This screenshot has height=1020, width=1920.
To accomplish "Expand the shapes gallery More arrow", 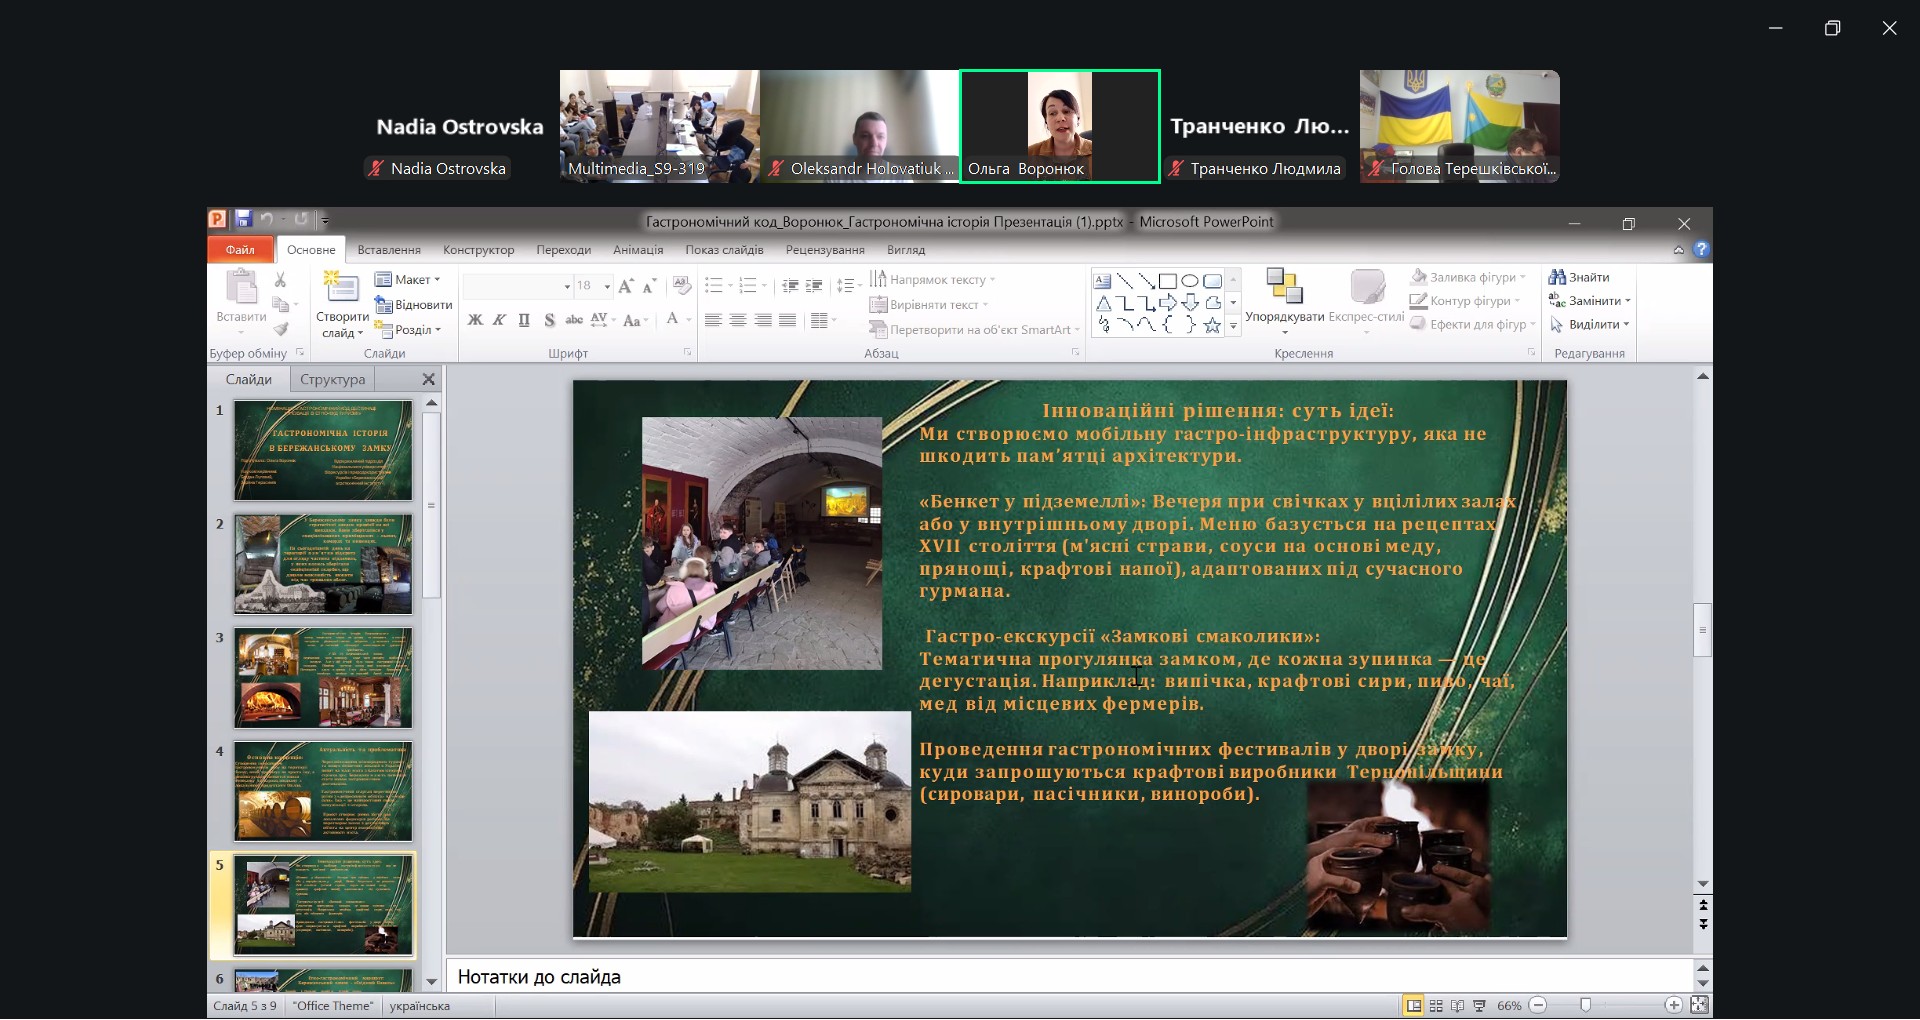I will tap(1233, 325).
